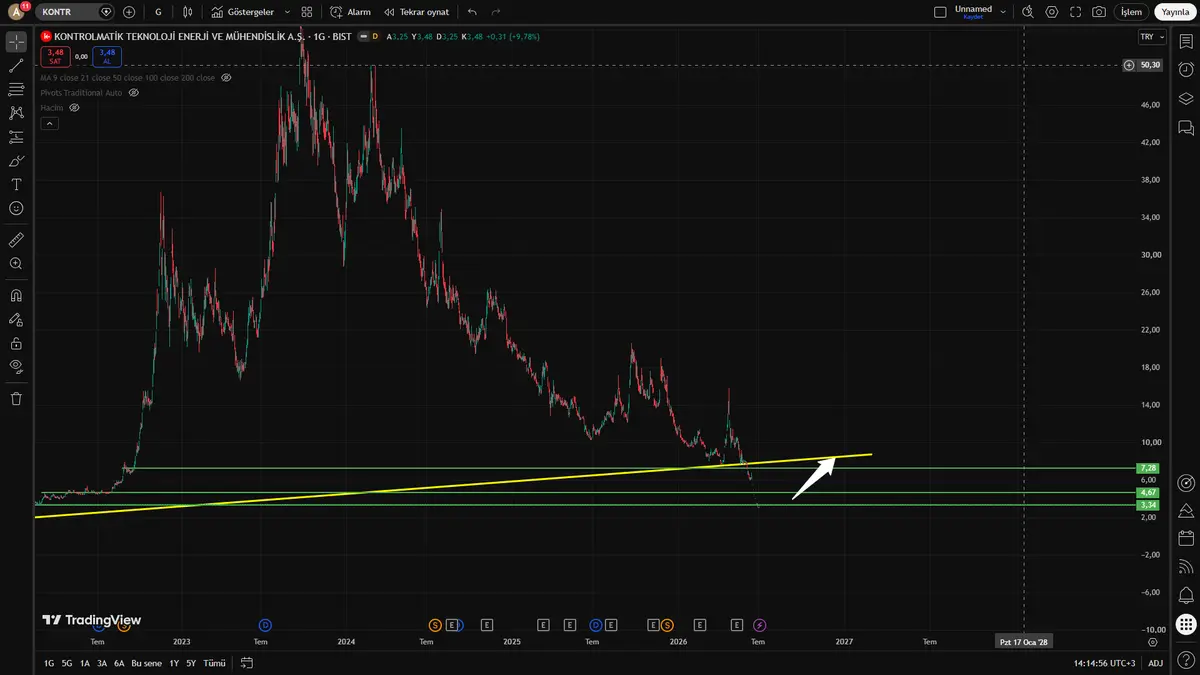1200x675 pixels.
Task: Select the 1G time range
Action: click(49, 663)
